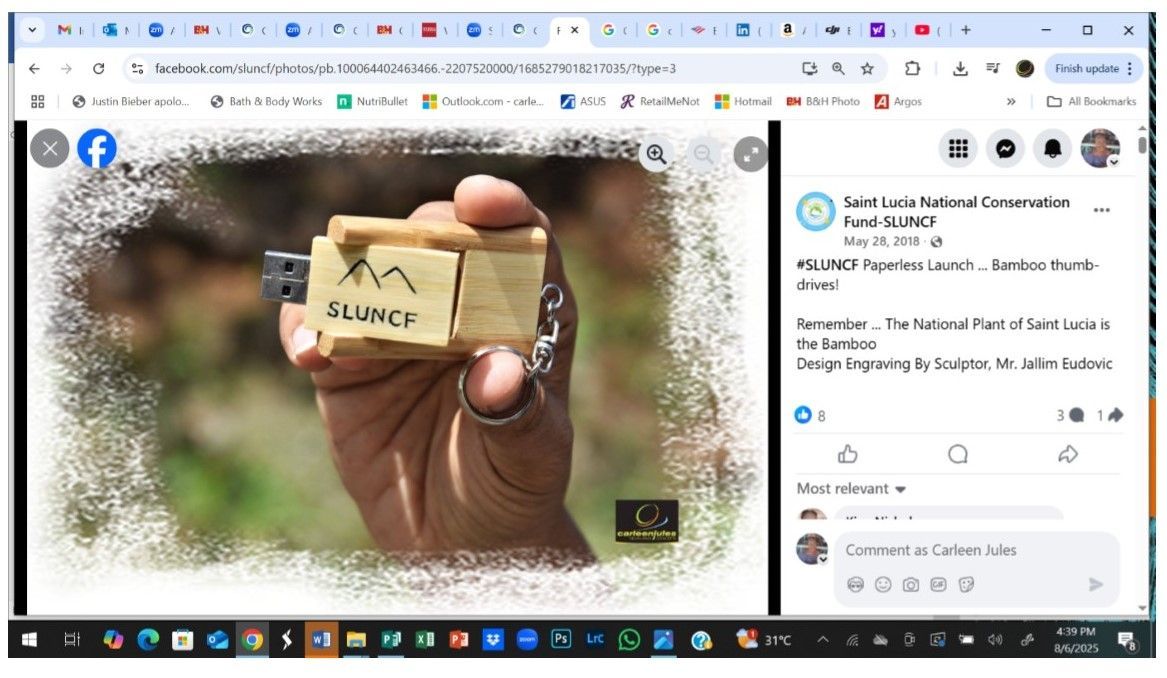Click the greyed-out zoom out icon
The height and width of the screenshot is (678, 1167).
point(703,154)
